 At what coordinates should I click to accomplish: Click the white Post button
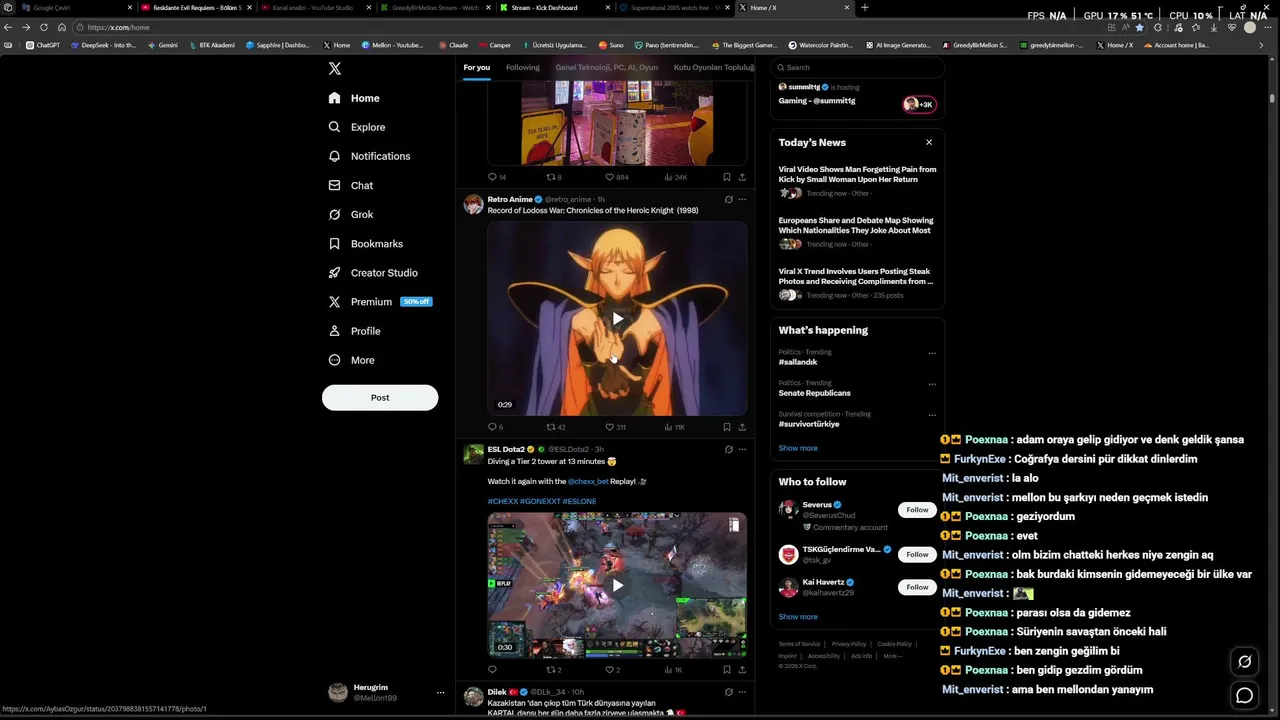pos(380,397)
